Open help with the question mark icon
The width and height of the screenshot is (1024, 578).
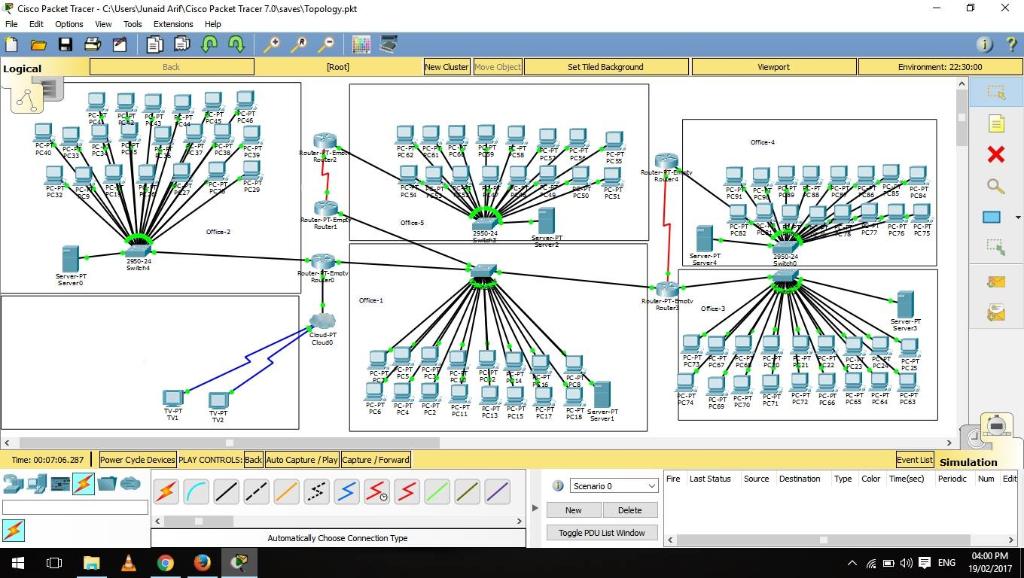pos(1011,44)
